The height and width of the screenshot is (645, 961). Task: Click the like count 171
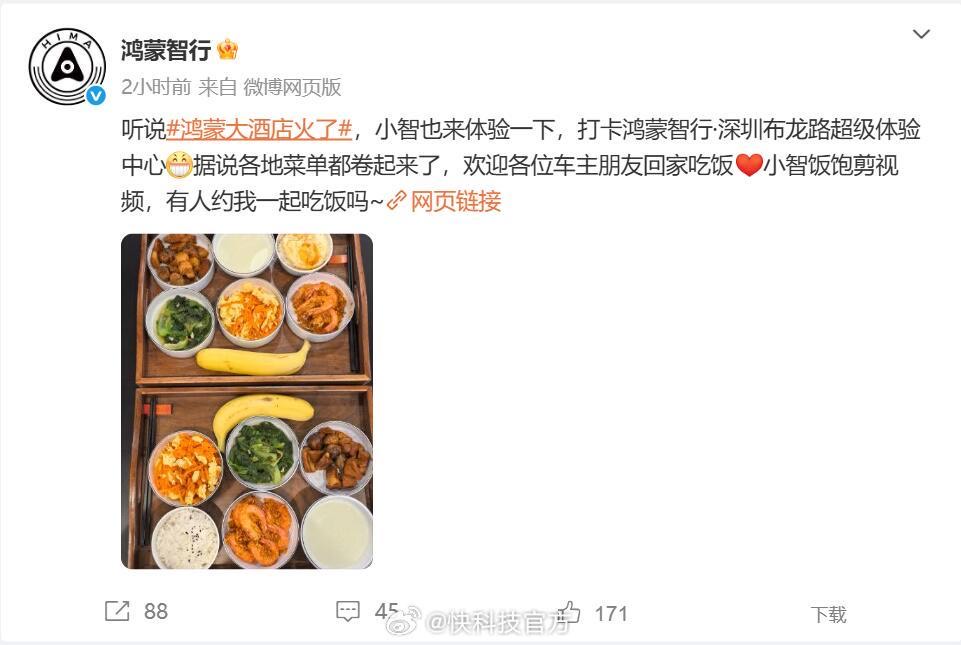tap(611, 614)
